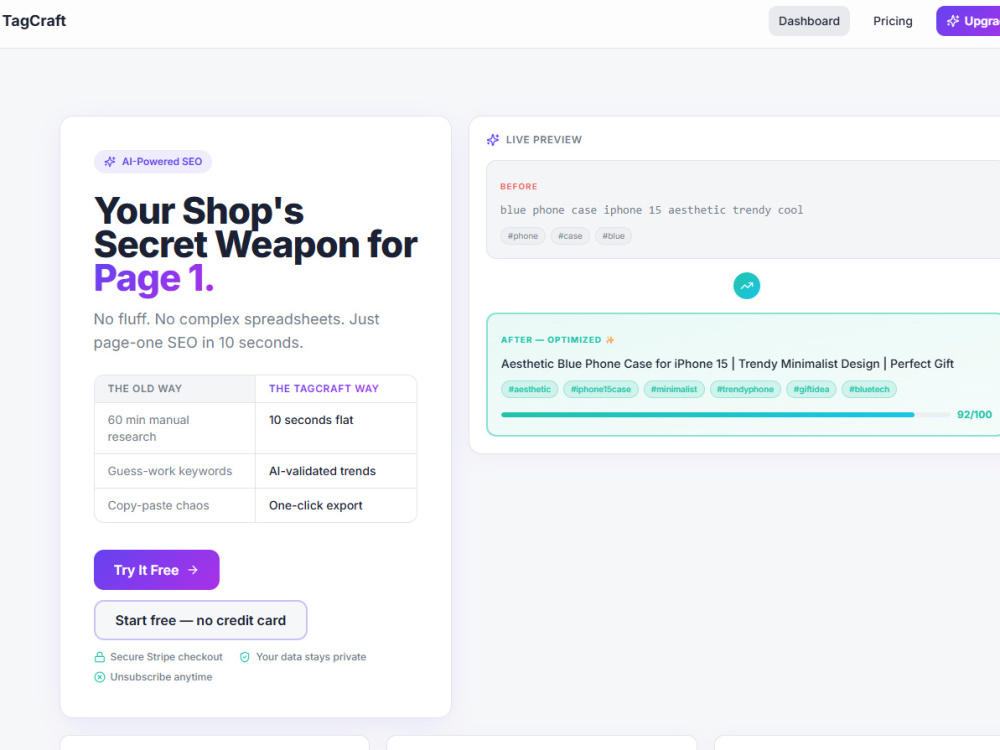Click the Try It Free button
1000x750 pixels.
click(x=157, y=570)
